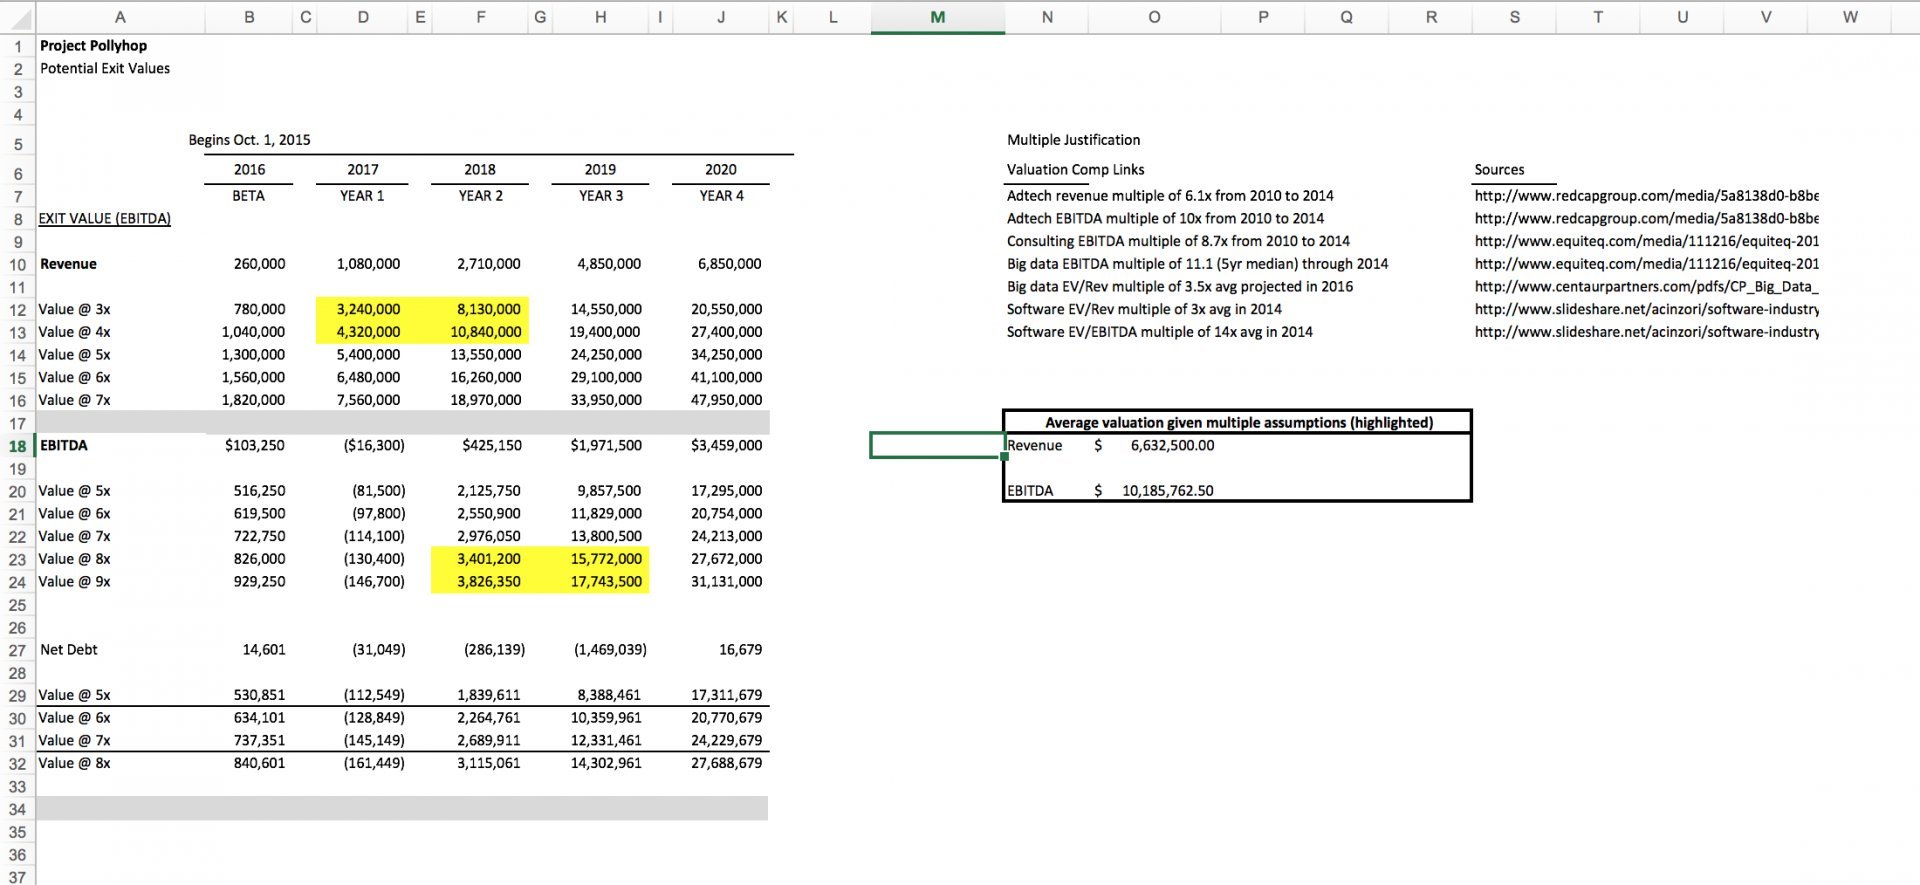The width and height of the screenshot is (1920, 885).
Task: Select the 'YEAR 4' label cell
Action: pyautogui.click(x=721, y=196)
